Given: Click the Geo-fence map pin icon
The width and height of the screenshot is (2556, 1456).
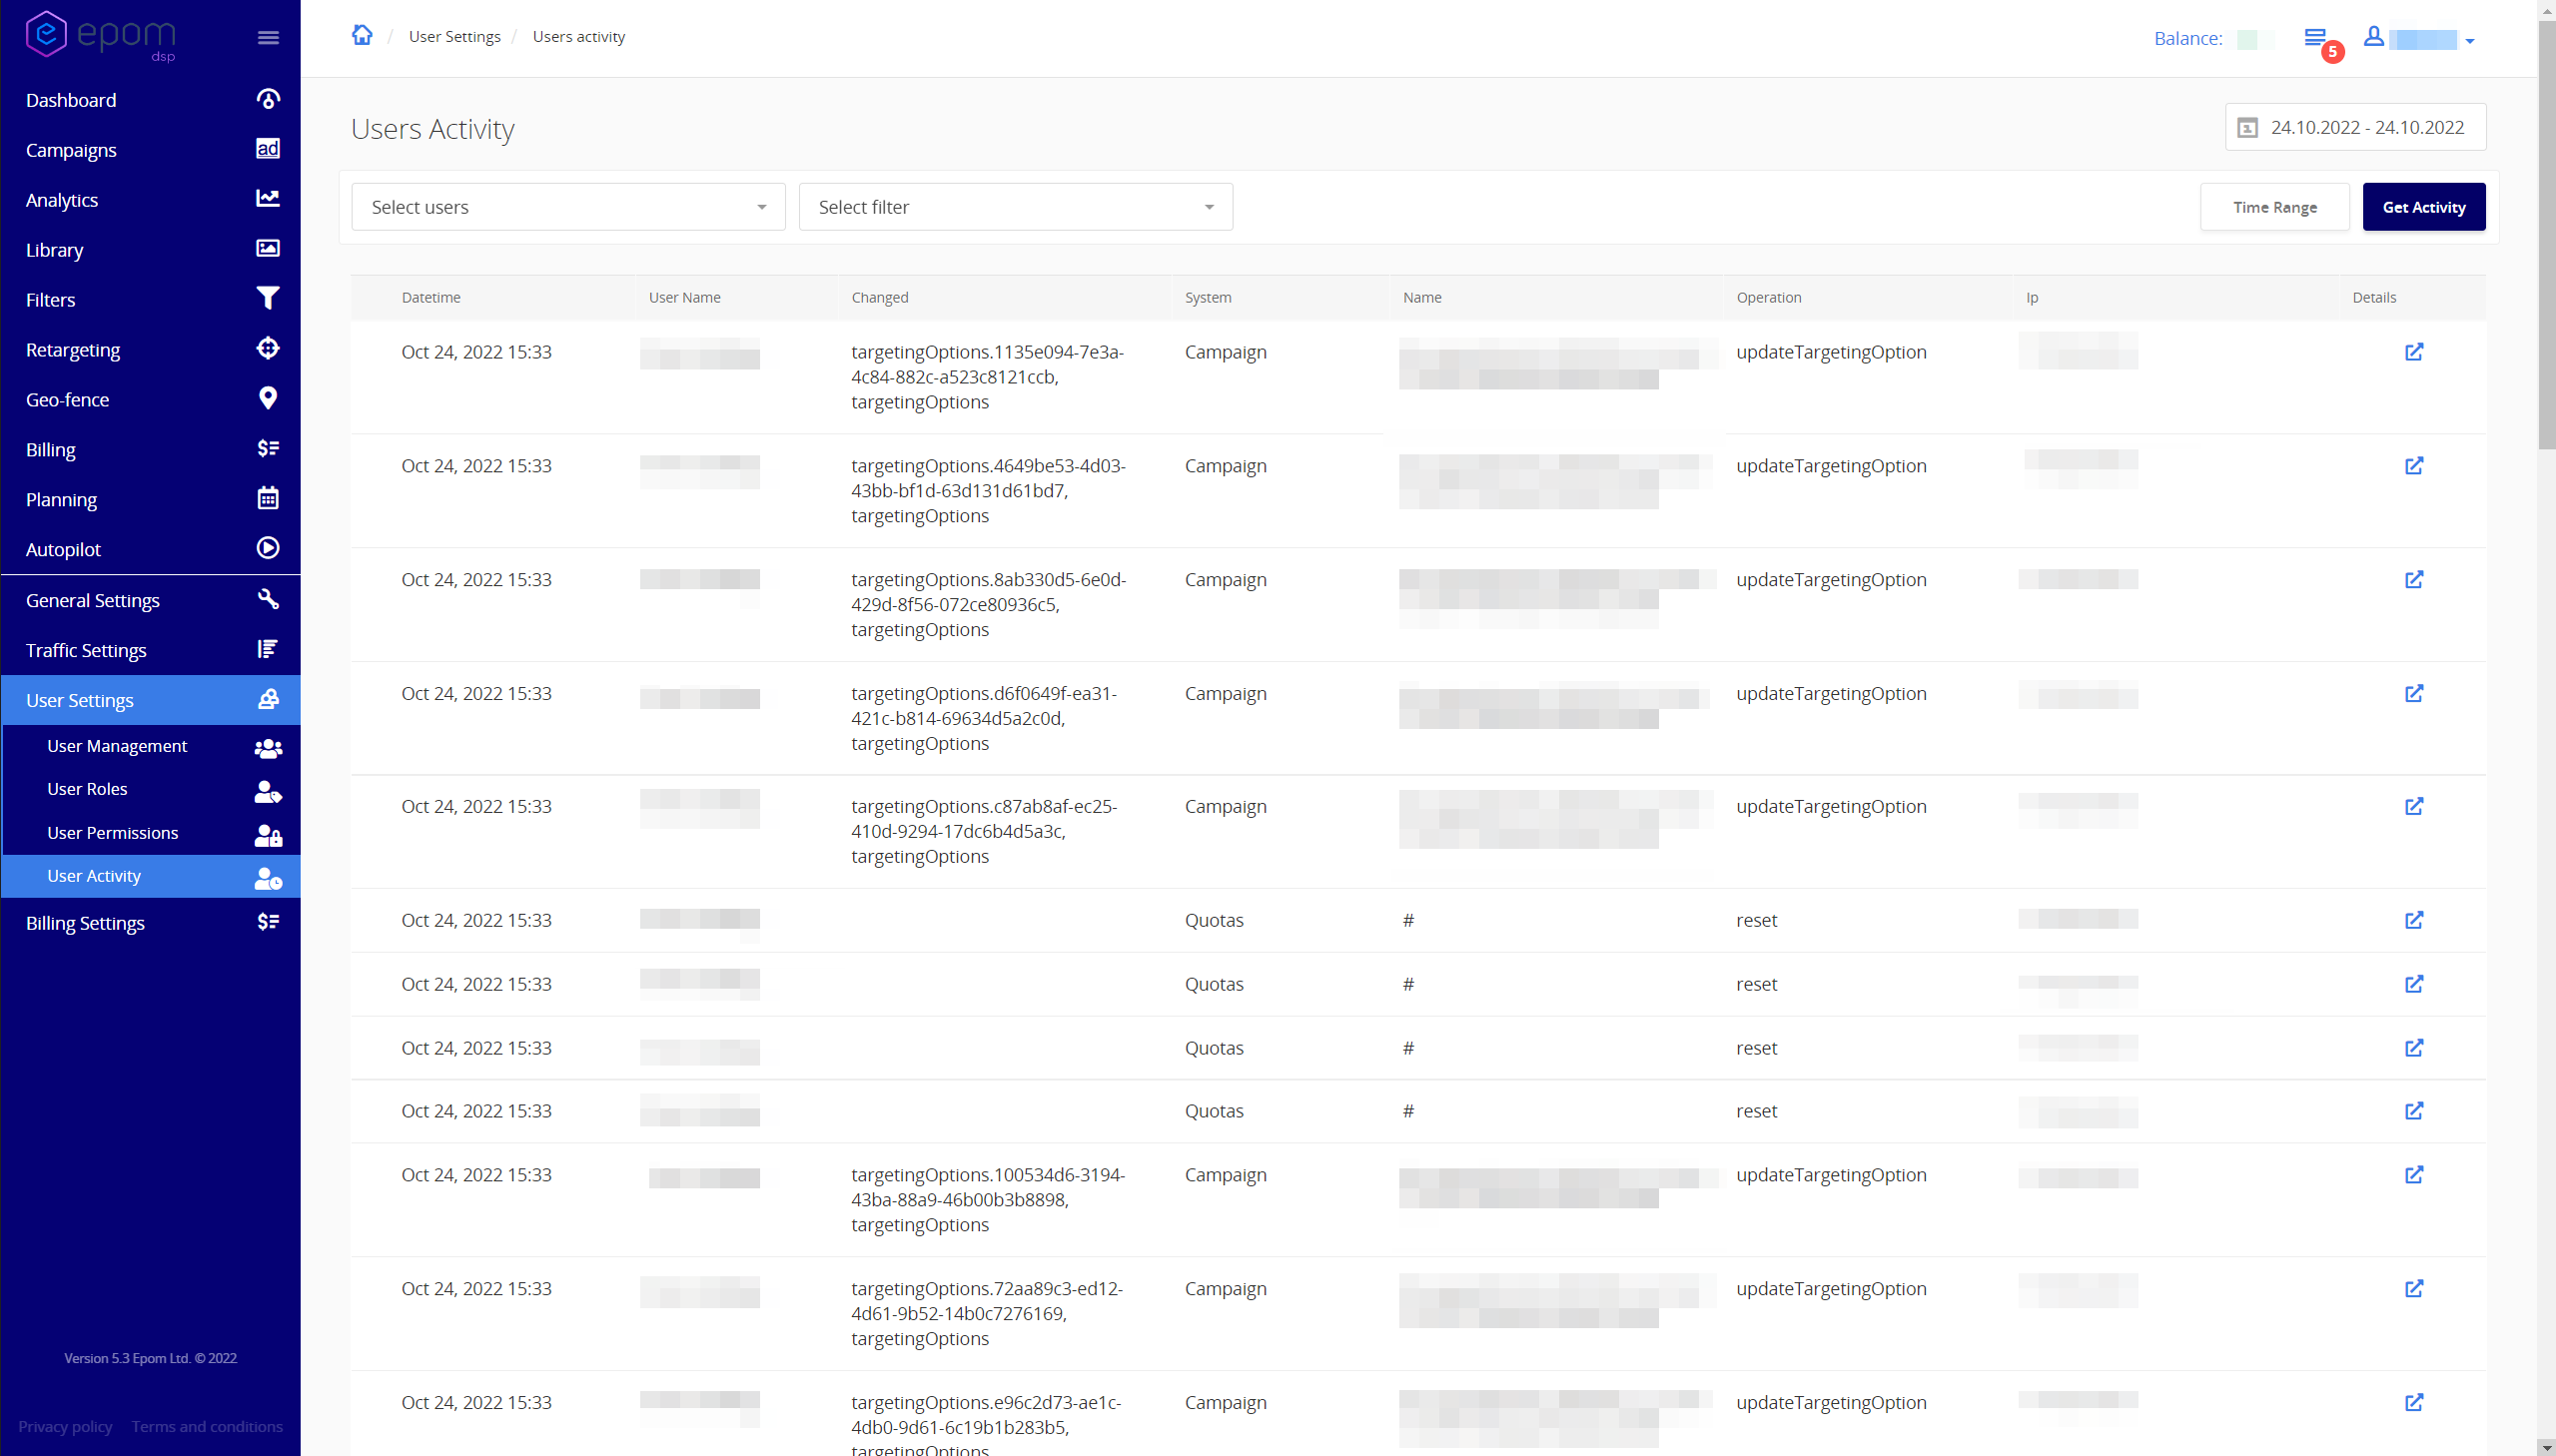Looking at the screenshot, I should tap(268, 399).
